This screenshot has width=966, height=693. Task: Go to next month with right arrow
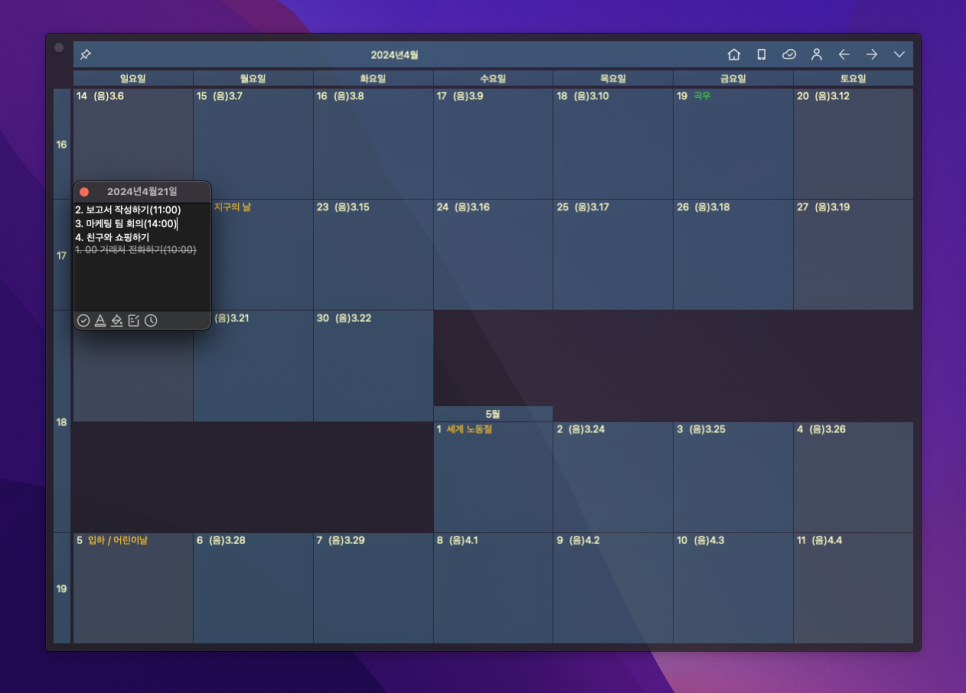[x=871, y=54]
